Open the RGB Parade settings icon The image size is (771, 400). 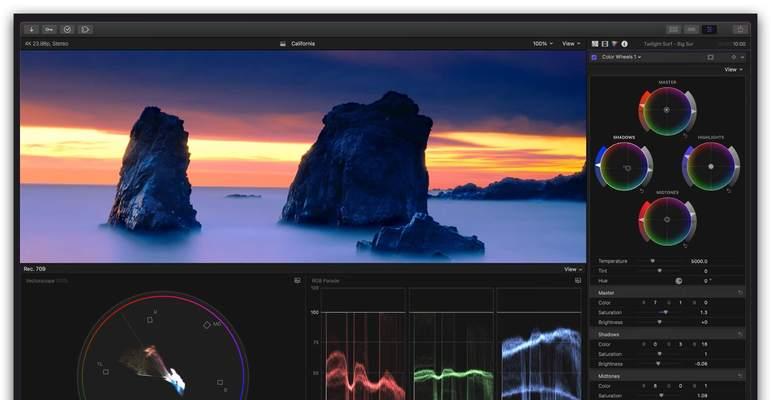[x=578, y=280]
